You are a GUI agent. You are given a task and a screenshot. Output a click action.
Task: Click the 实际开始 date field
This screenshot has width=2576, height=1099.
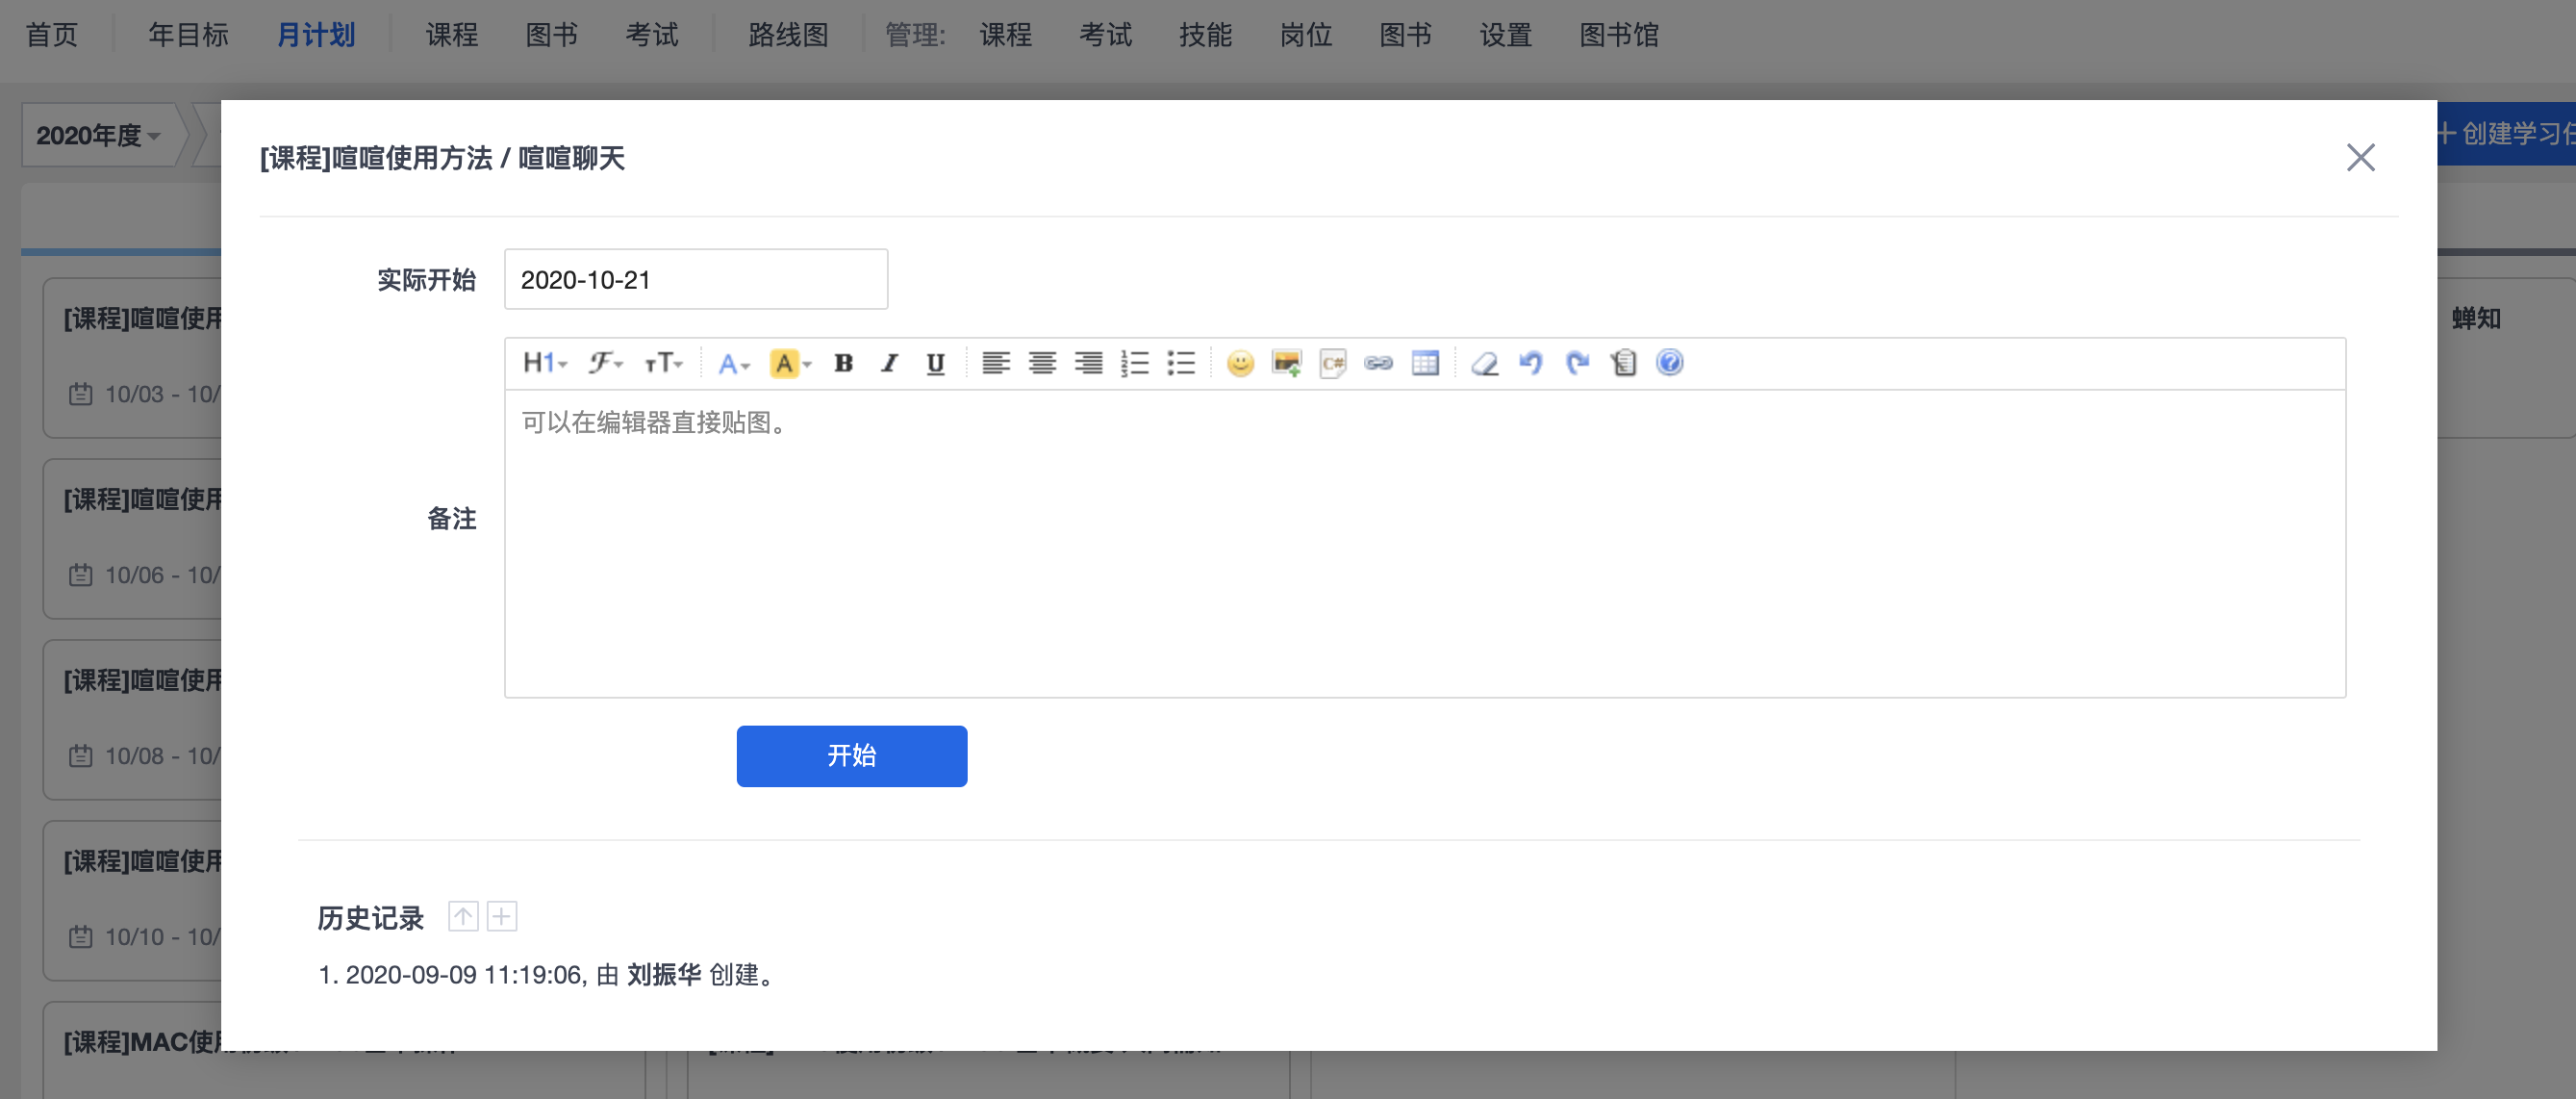click(x=696, y=279)
